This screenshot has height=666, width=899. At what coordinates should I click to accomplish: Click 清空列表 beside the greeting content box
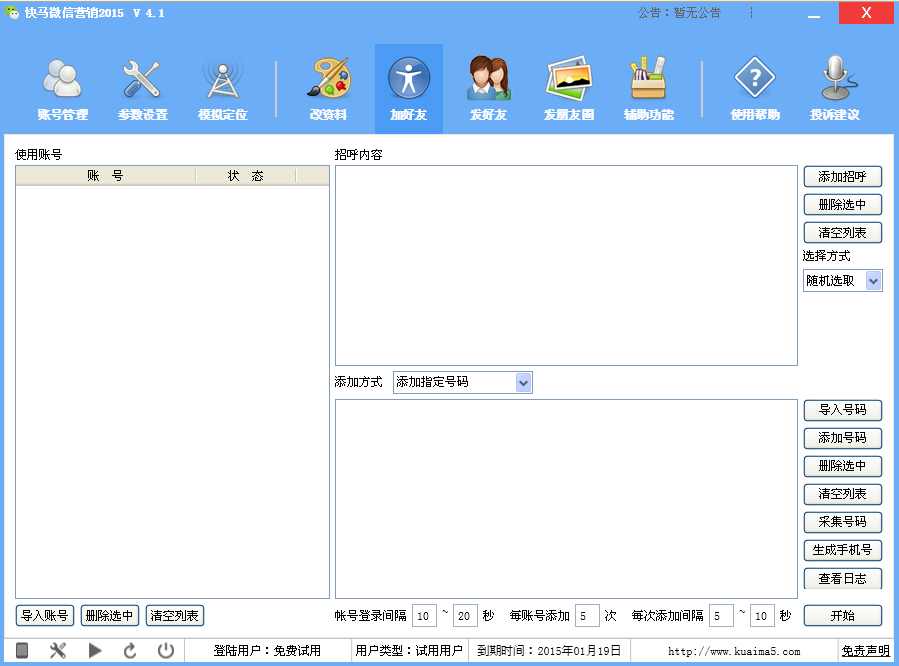842,233
